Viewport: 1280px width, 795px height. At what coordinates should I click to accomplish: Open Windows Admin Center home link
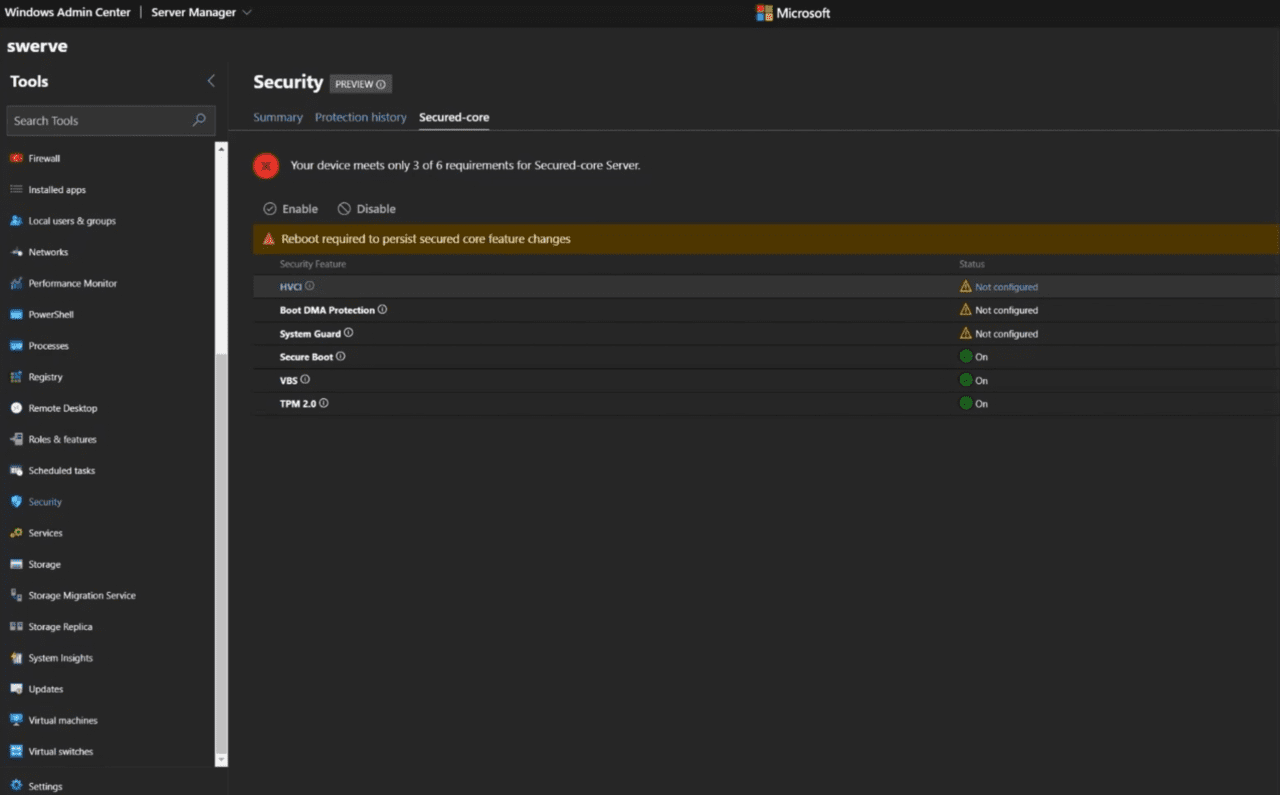click(68, 12)
